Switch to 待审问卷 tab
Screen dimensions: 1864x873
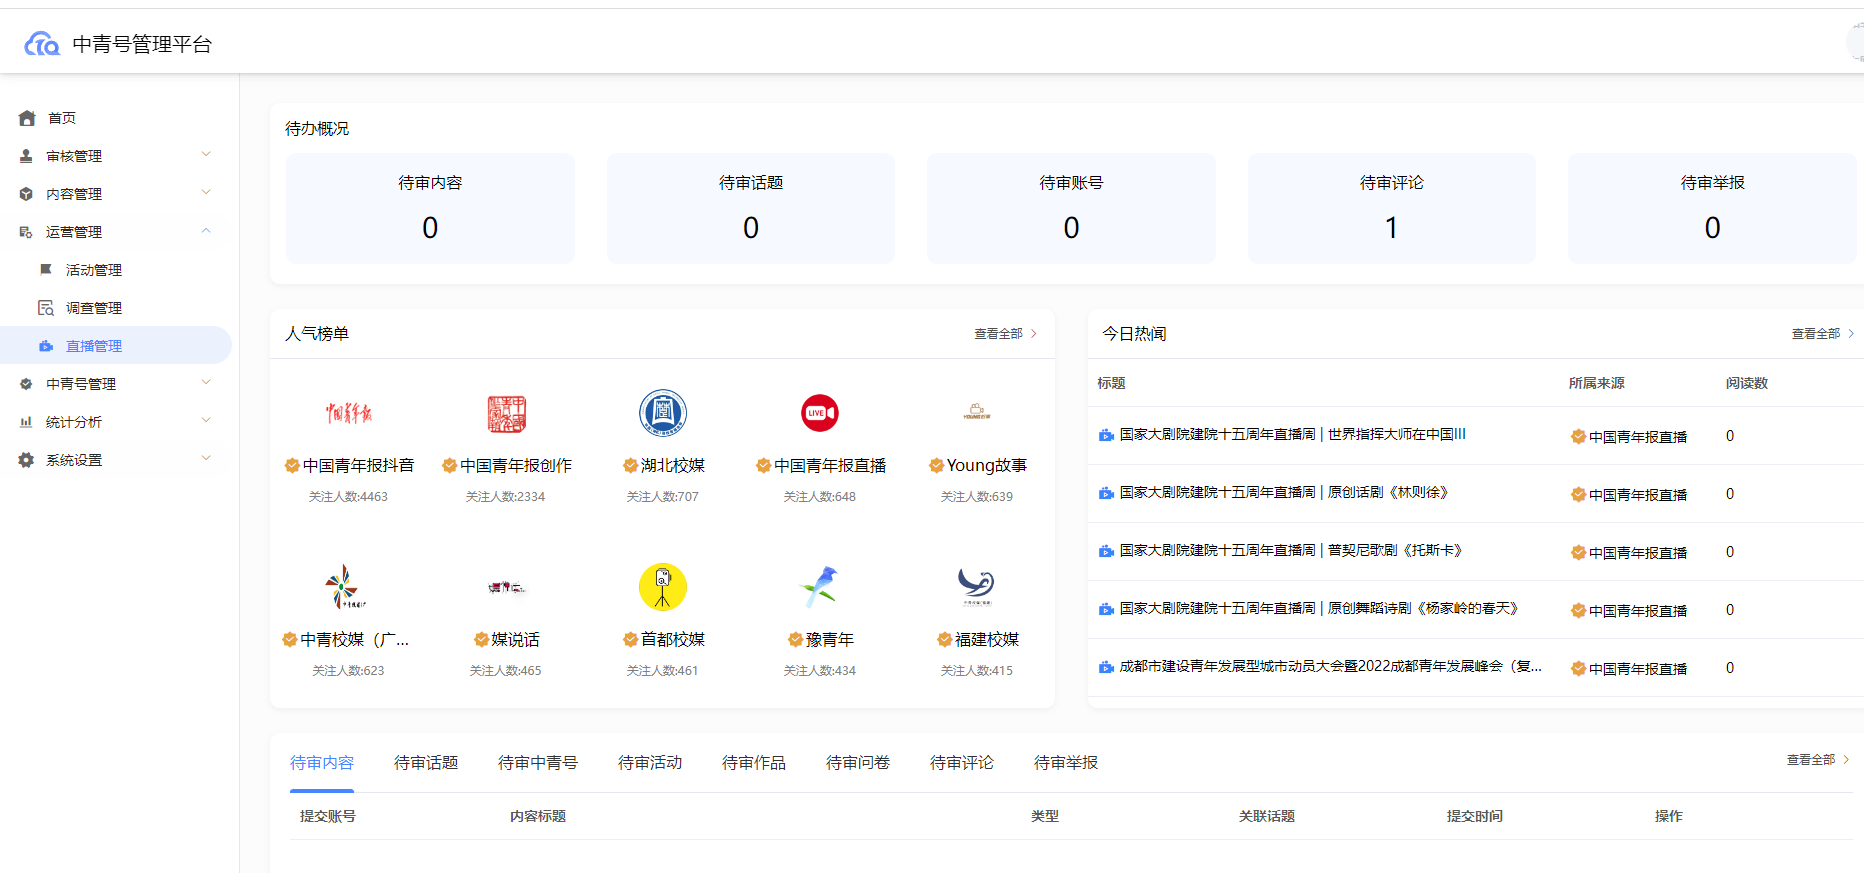858,763
